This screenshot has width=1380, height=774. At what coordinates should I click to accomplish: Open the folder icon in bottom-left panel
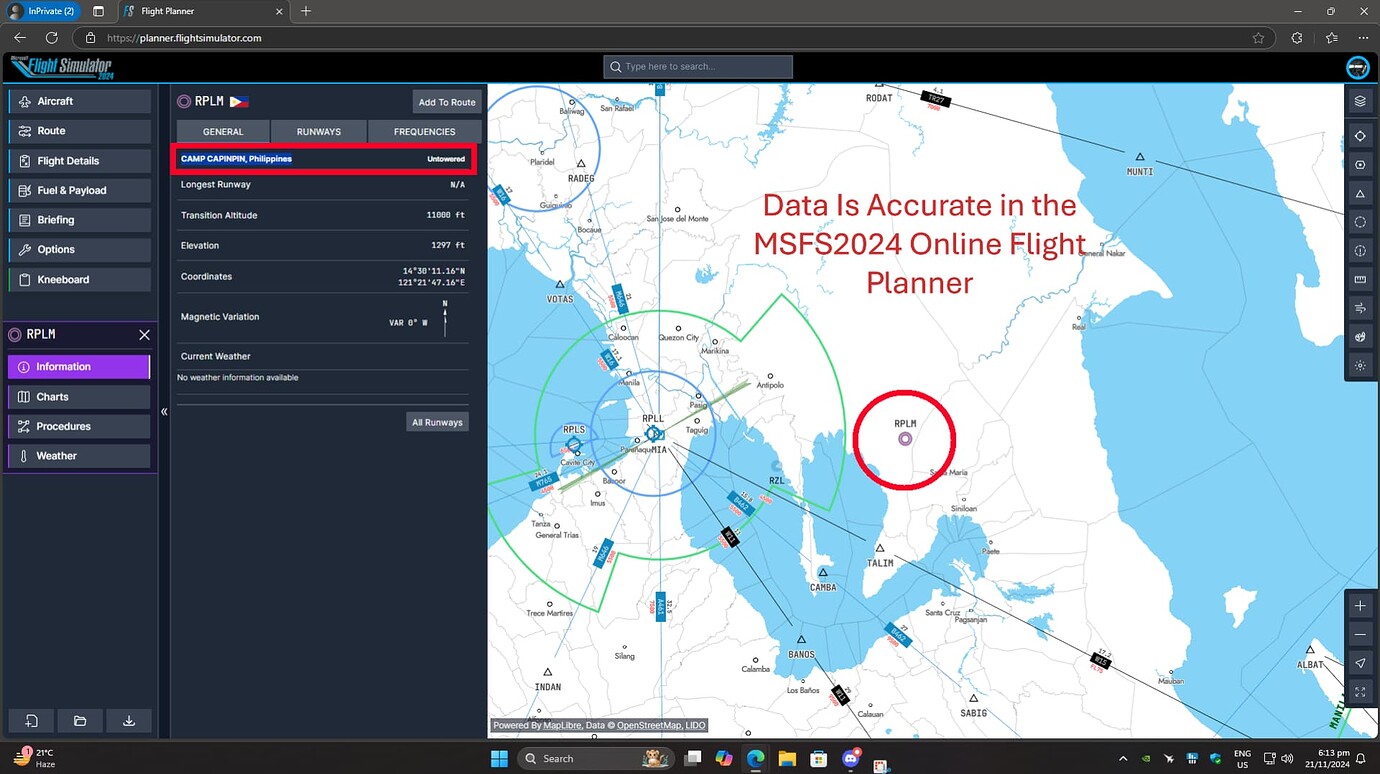pos(79,720)
